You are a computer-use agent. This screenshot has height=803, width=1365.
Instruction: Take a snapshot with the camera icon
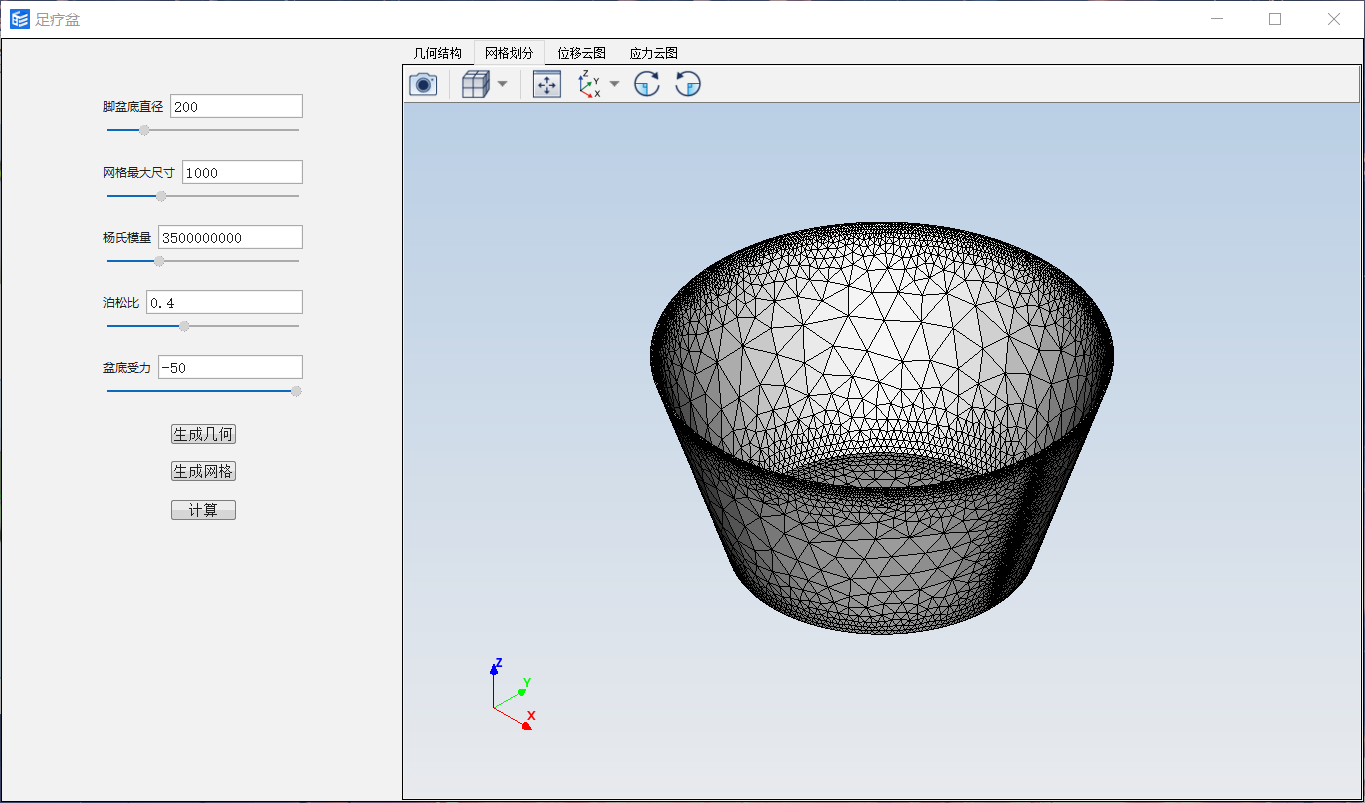coord(424,85)
